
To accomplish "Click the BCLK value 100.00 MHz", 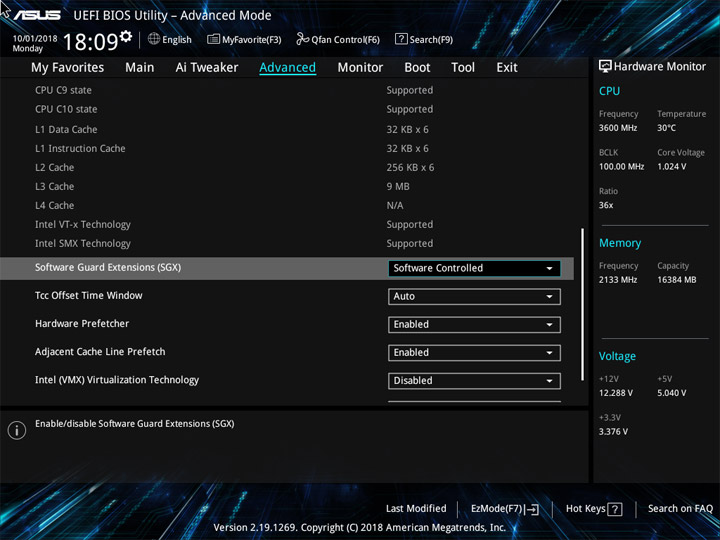I will tap(621, 167).
